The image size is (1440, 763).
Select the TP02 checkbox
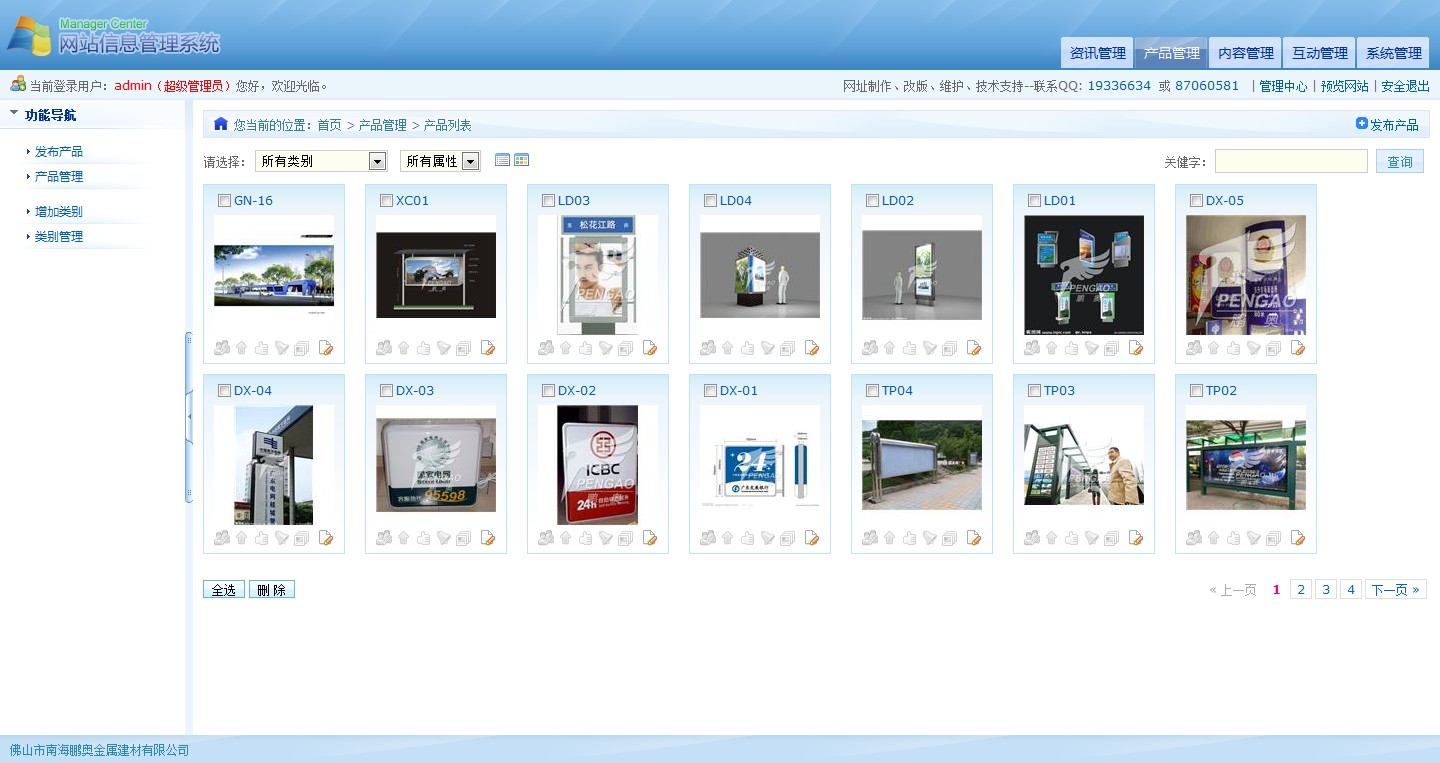[x=1196, y=390]
